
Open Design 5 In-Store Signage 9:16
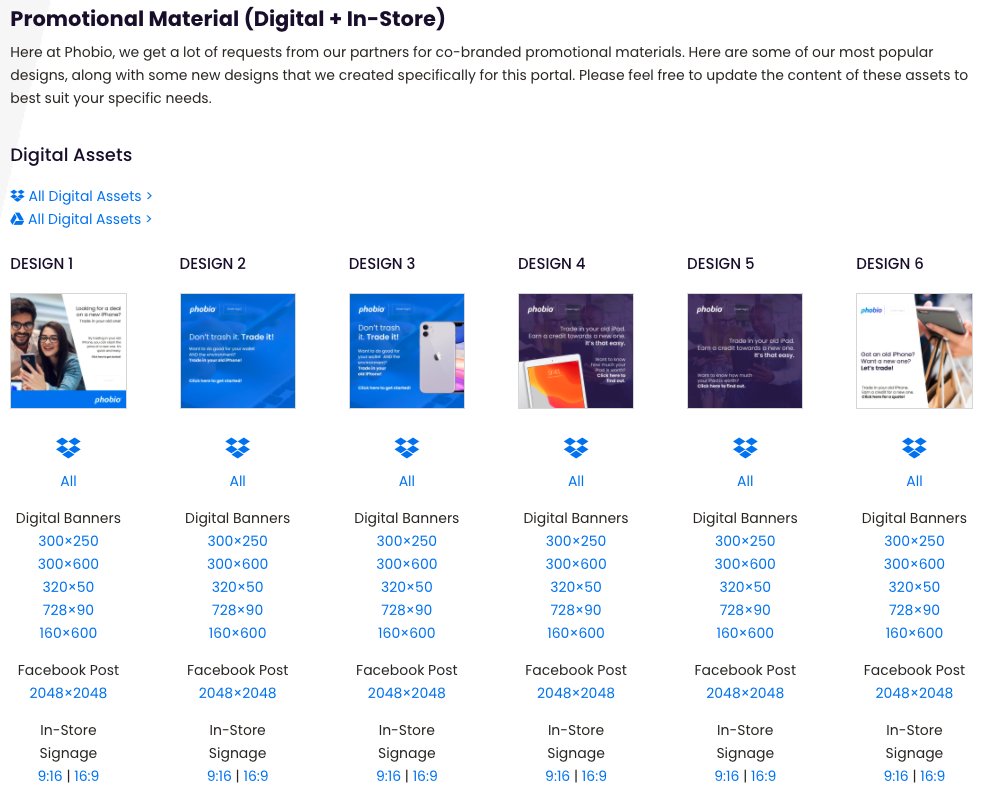727,776
